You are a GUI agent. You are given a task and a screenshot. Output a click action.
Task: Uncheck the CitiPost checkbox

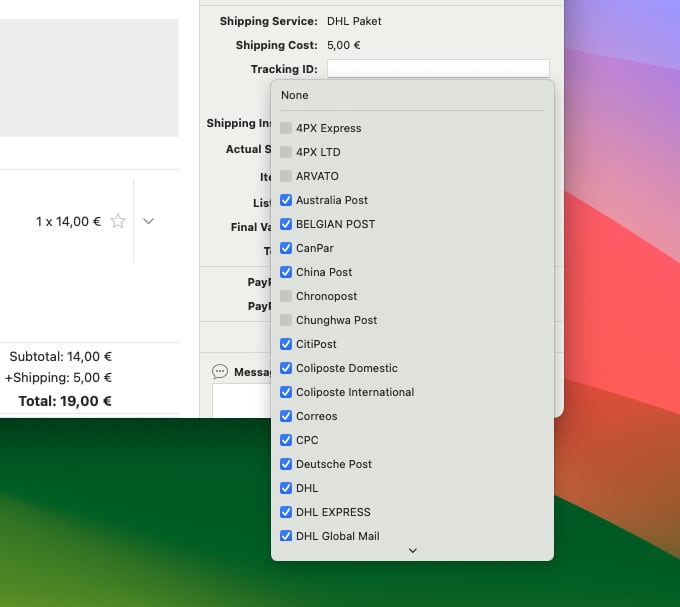[x=286, y=344]
